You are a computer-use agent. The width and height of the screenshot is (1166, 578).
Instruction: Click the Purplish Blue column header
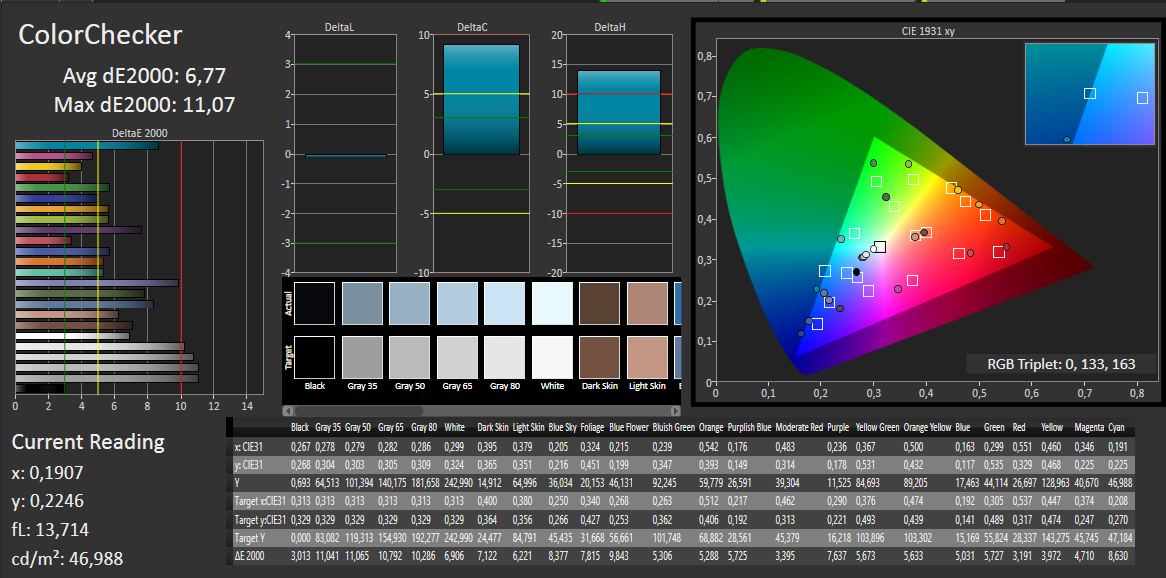pyautogui.click(x=750, y=428)
